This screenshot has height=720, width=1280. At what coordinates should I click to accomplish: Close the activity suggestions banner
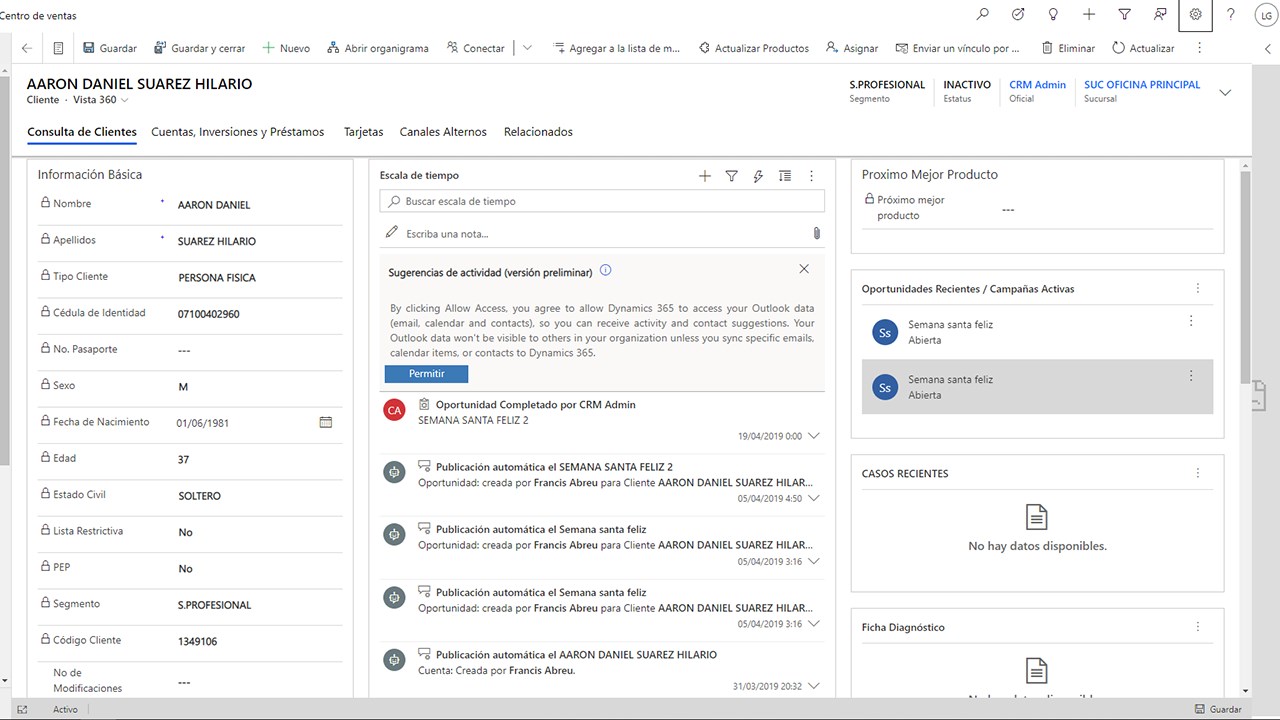click(804, 269)
